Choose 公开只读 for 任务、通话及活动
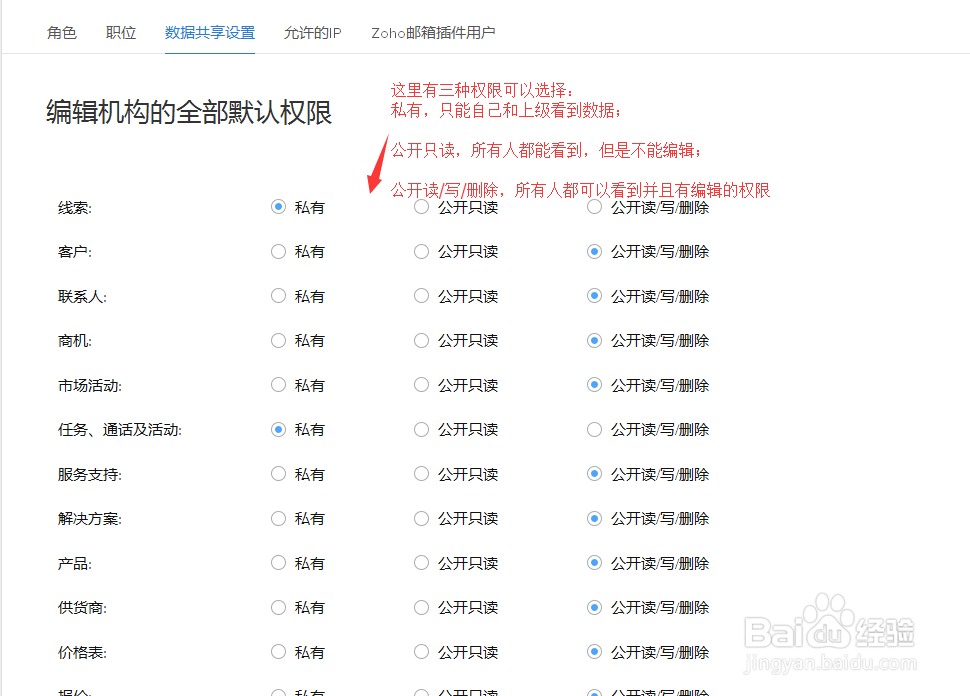The width and height of the screenshot is (970, 696). tap(422, 430)
